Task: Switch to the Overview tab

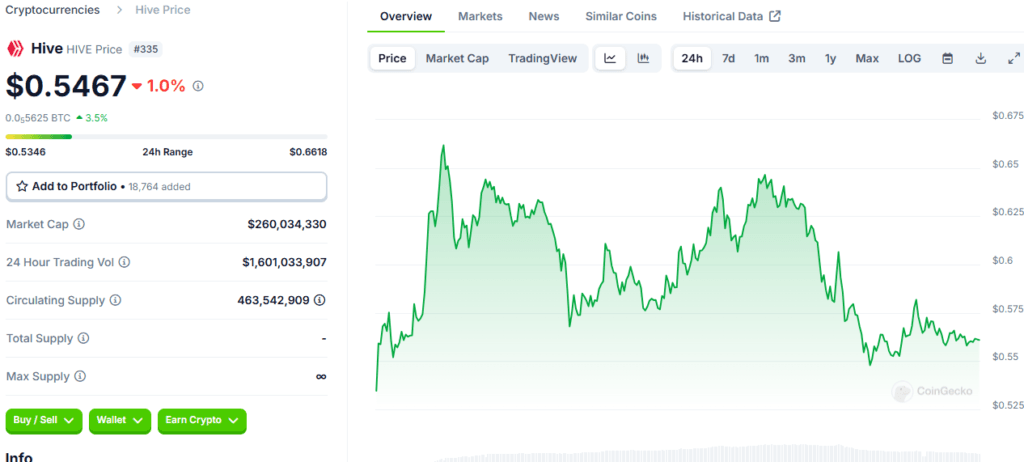Action: click(x=406, y=16)
